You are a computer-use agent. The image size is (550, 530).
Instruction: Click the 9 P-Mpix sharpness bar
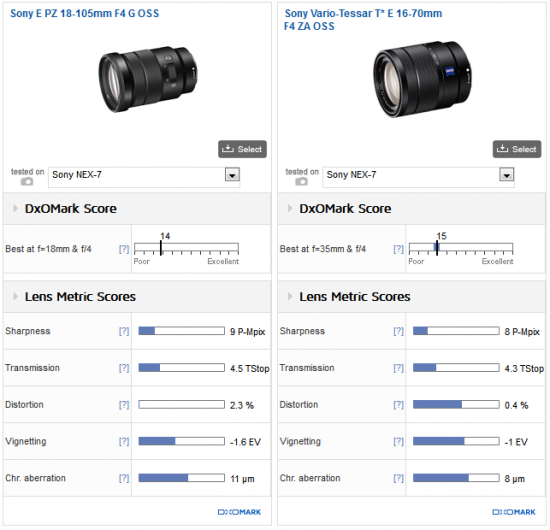(x=181, y=331)
